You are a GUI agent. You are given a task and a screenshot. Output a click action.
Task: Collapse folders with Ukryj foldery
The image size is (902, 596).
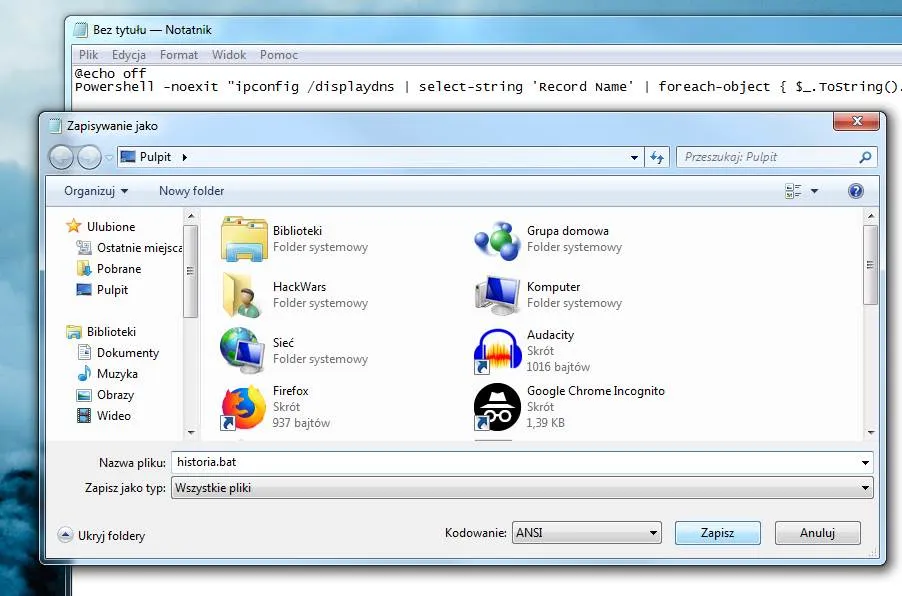(102, 536)
